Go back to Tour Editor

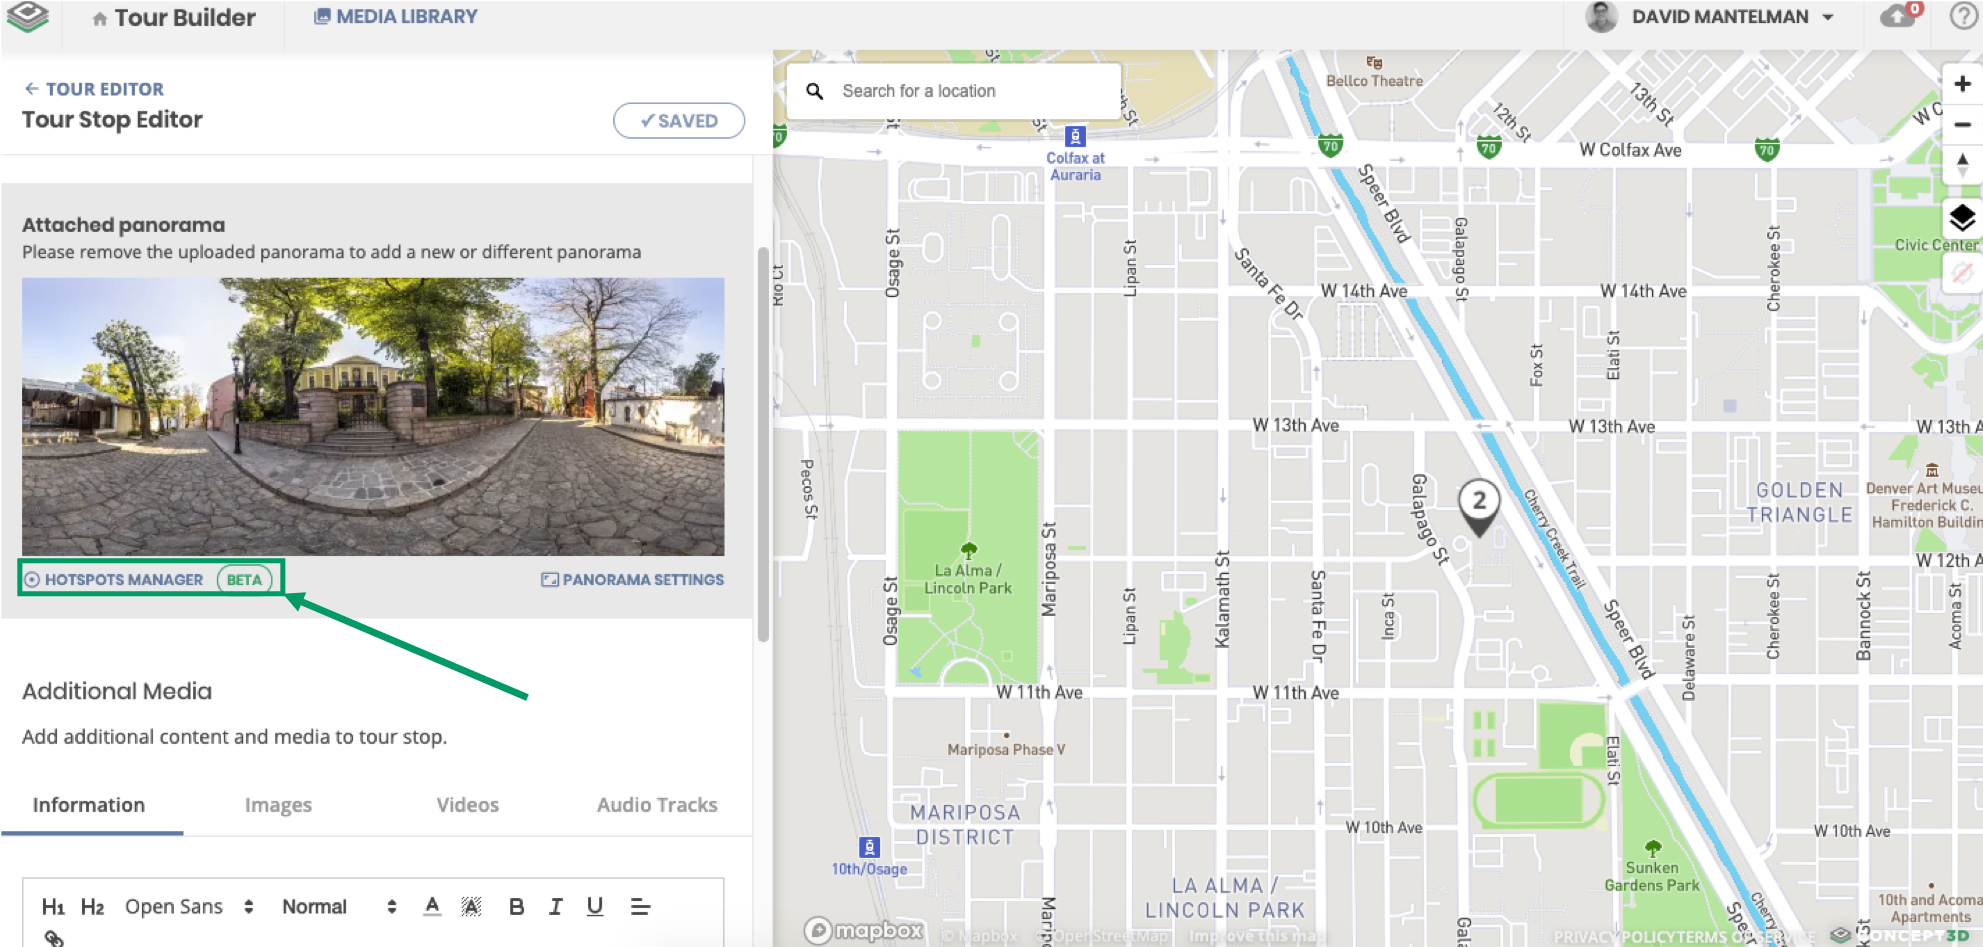[94, 89]
